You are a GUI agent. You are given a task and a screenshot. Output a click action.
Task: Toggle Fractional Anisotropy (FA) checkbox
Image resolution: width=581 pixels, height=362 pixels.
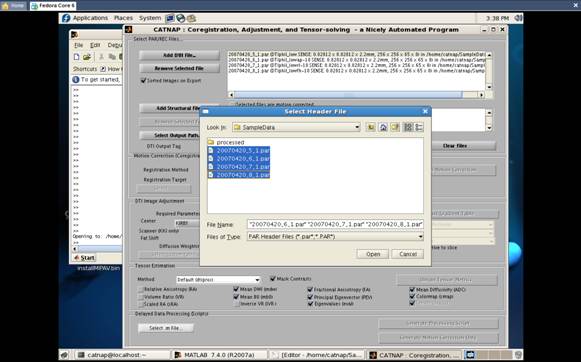310,290
